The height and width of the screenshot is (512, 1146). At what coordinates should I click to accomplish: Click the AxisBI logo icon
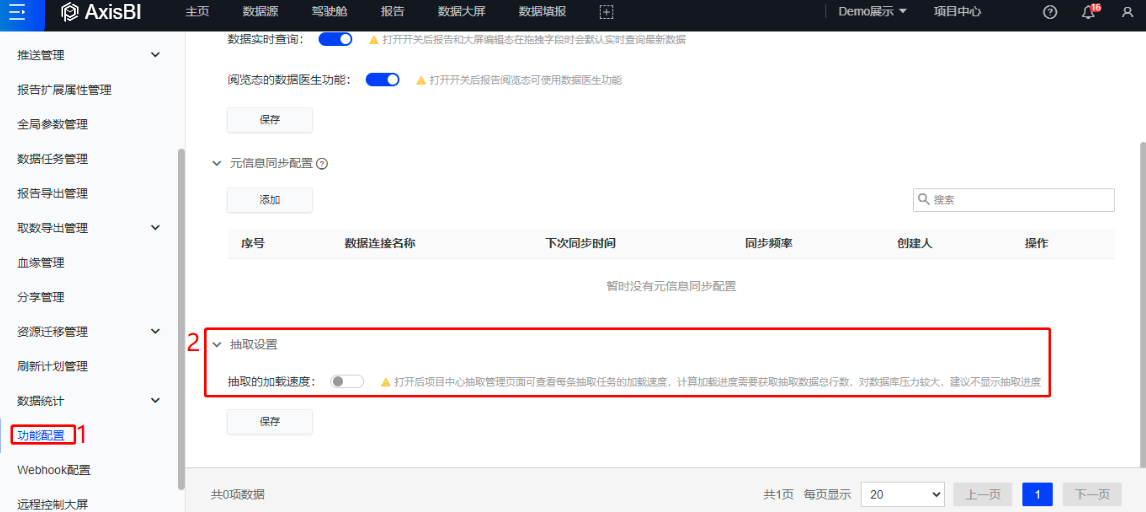69,12
